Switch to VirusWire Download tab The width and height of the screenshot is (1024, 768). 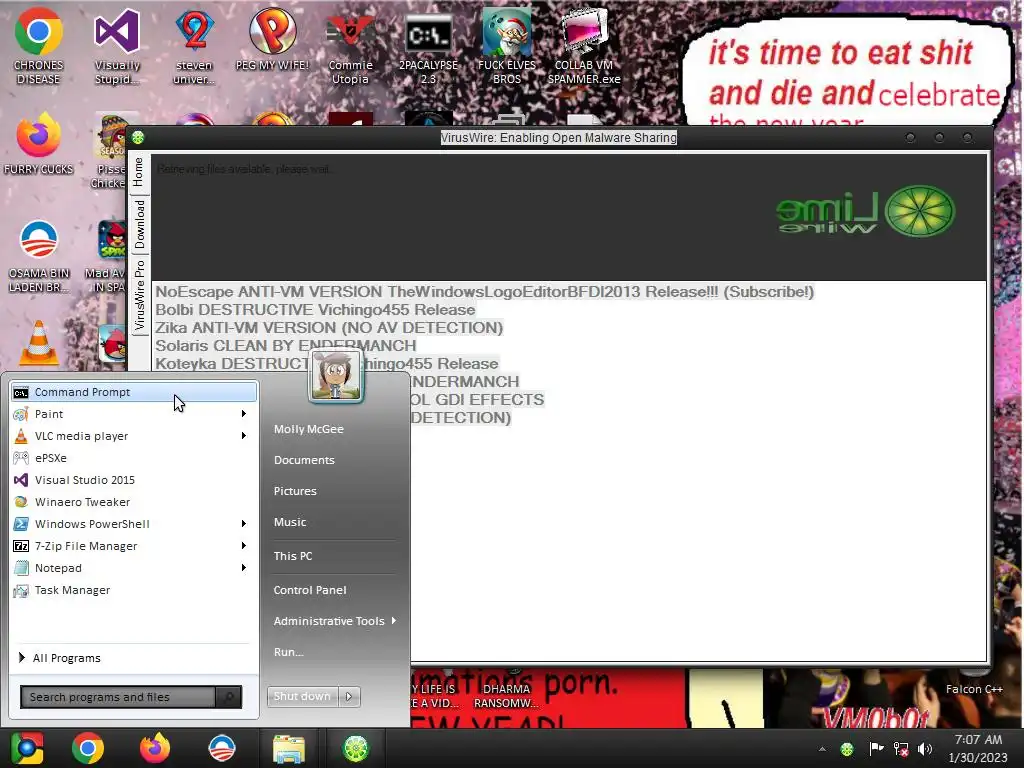[139, 224]
